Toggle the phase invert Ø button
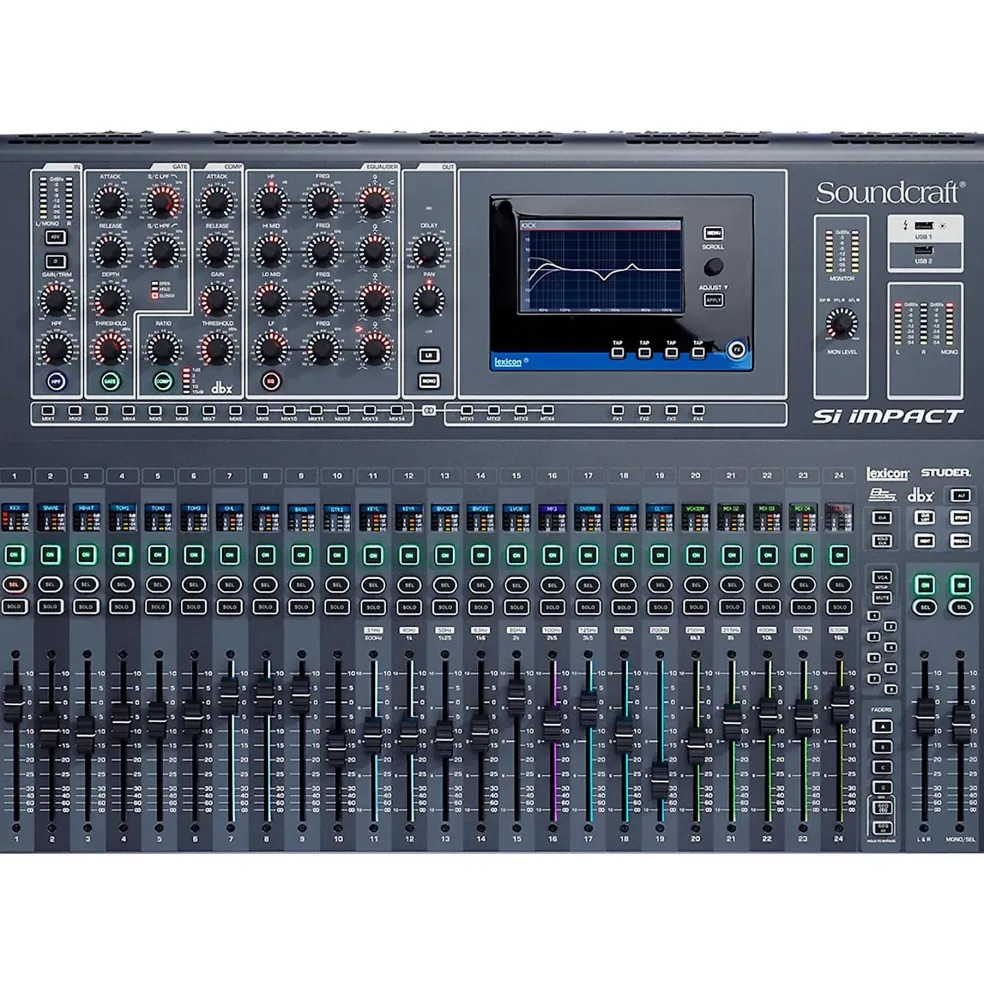The height and width of the screenshot is (985, 984). coord(56,261)
